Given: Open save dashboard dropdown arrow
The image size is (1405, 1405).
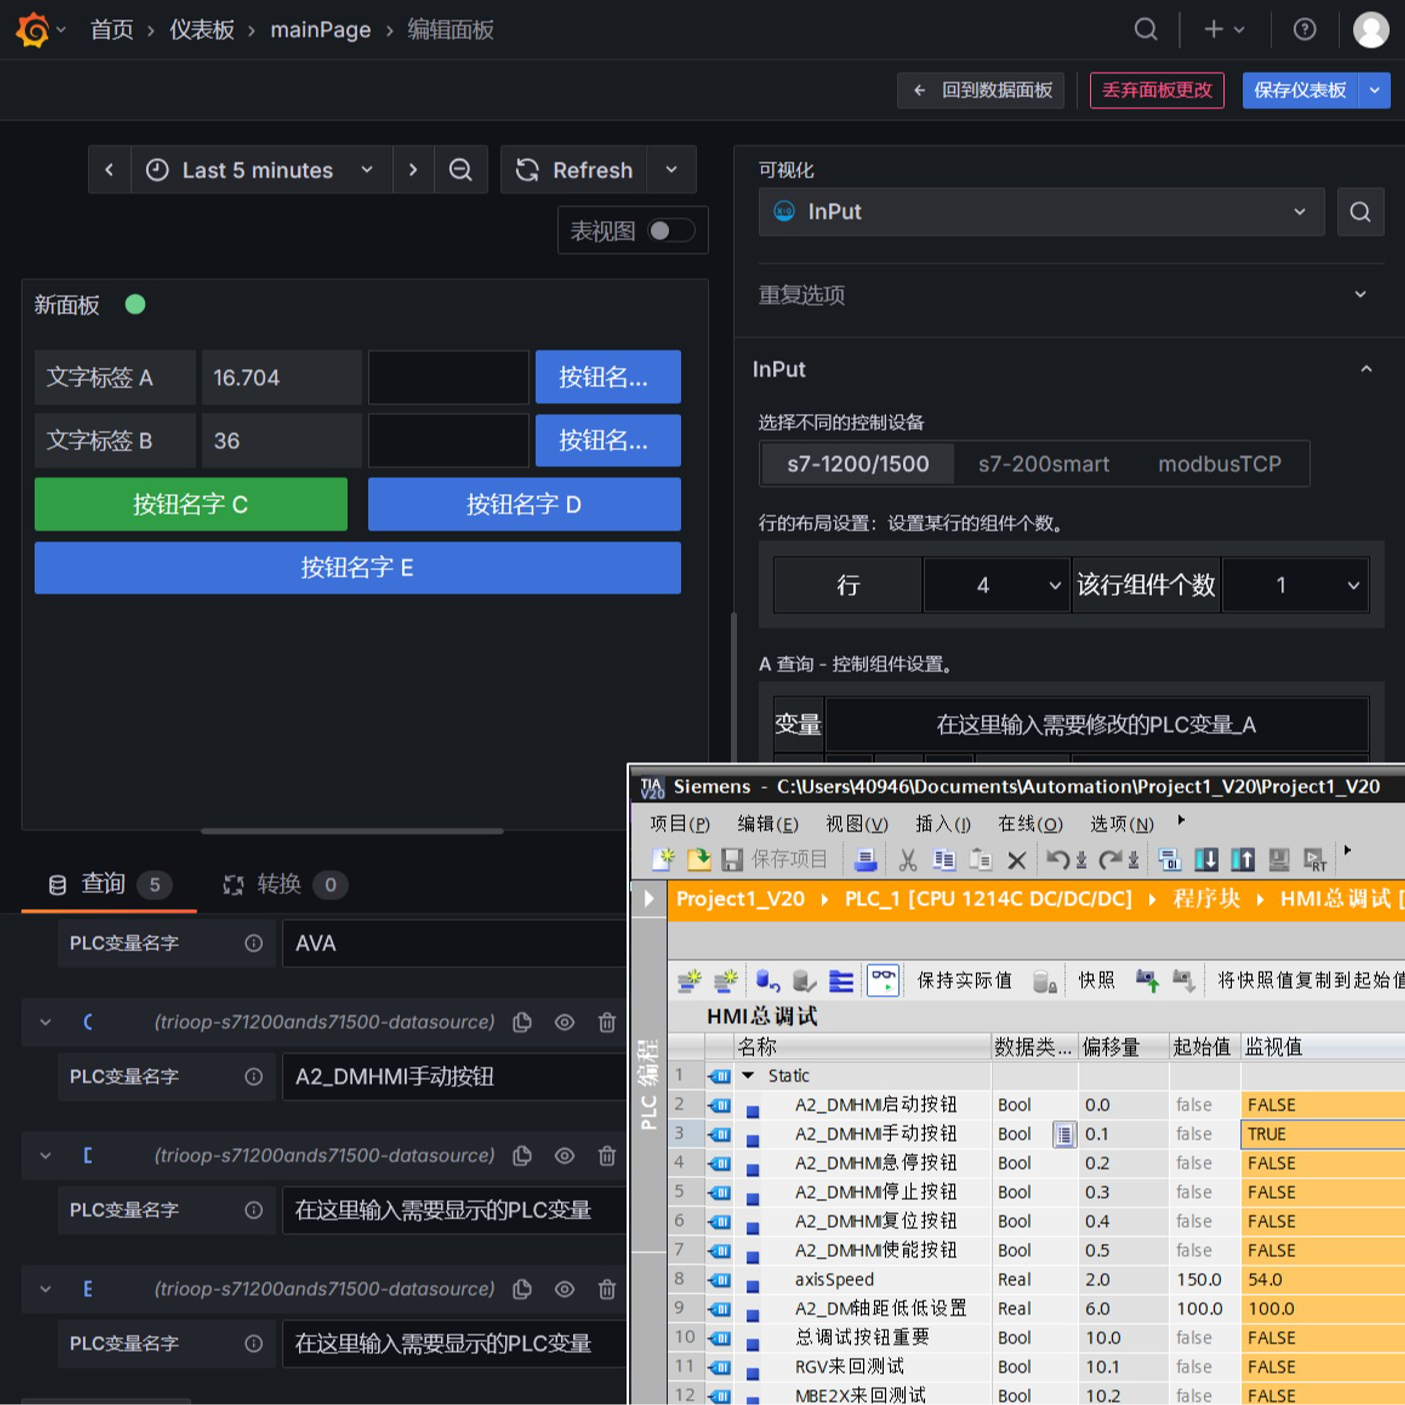Looking at the screenshot, I should click(x=1375, y=90).
